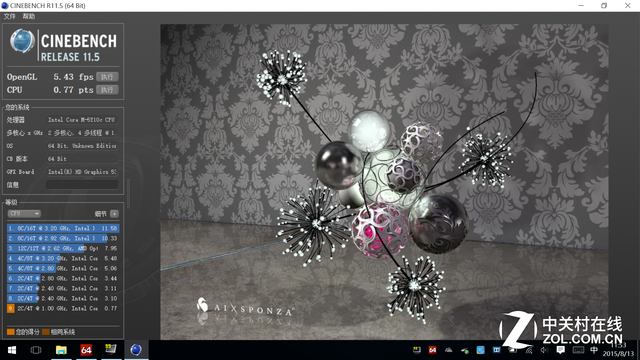Open the Windows Start button

[11, 350]
